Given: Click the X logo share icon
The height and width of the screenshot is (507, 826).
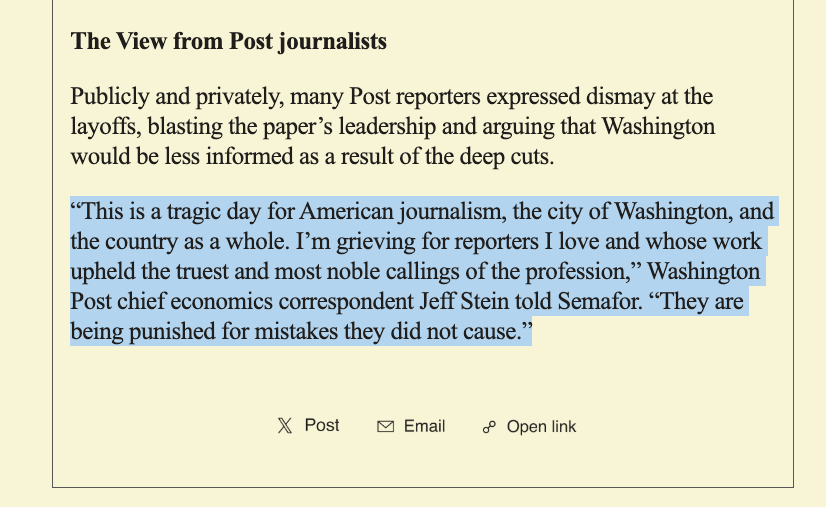Looking at the screenshot, I should click(285, 426).
